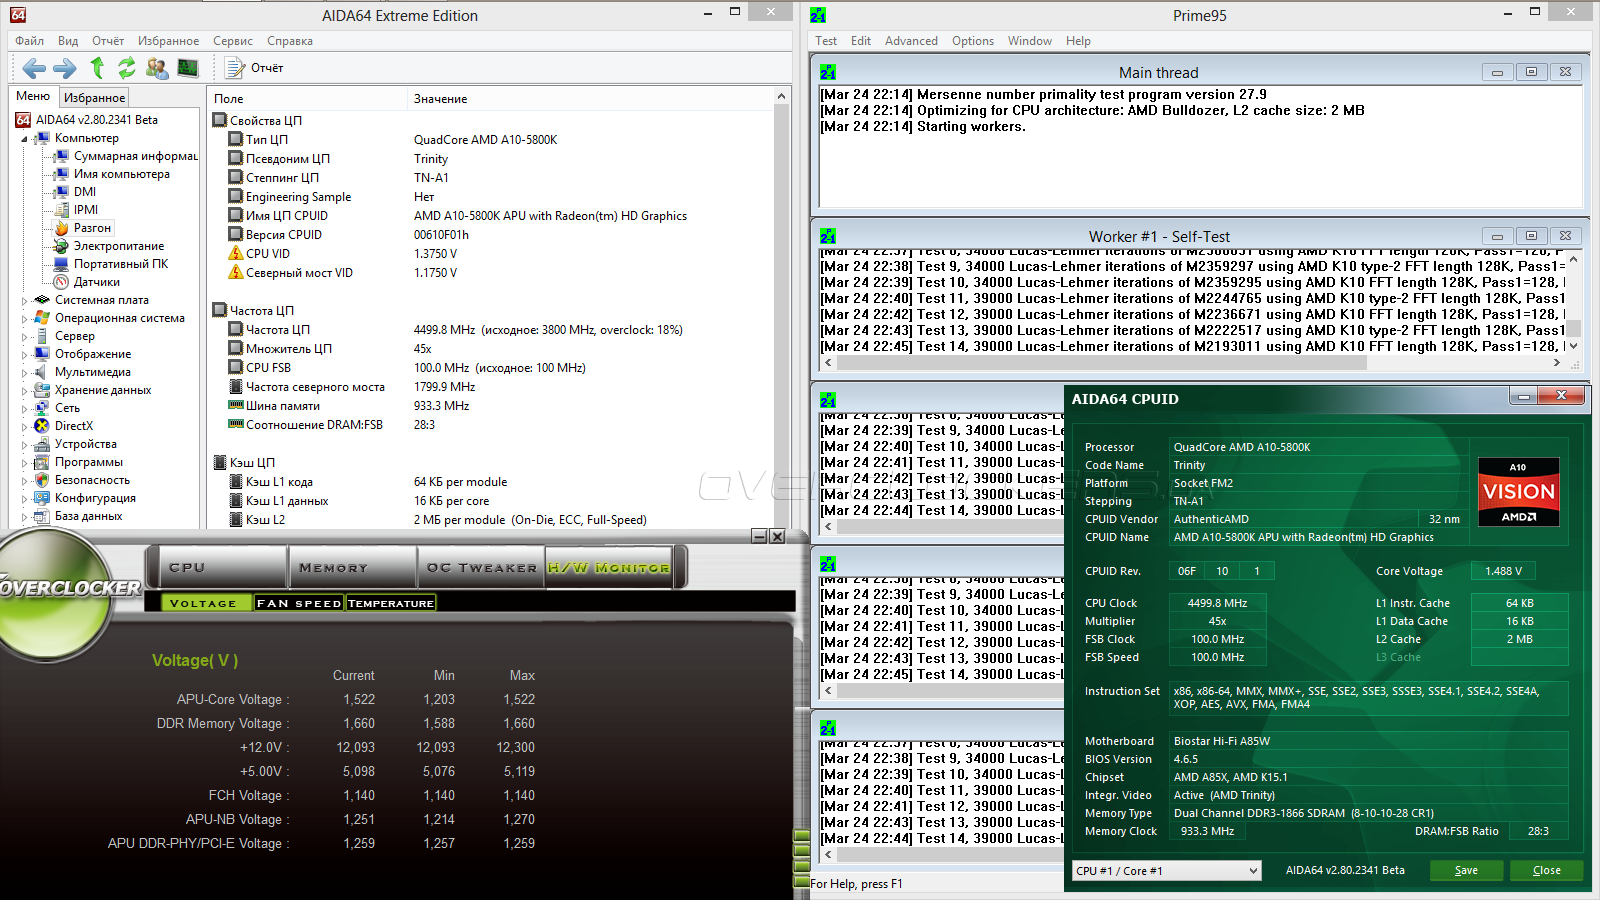
Task: Click the blue forward arrow in AIDA64 toolbar
Action: click(x=65, y=68)
